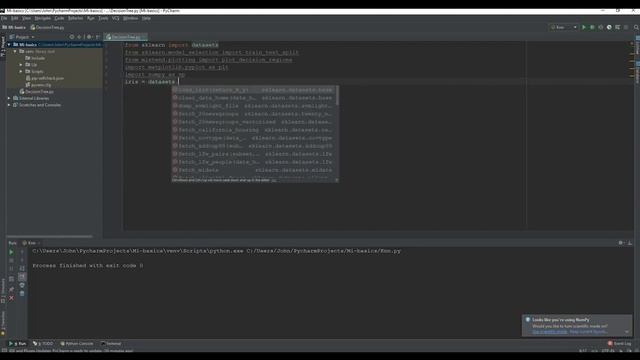Open Project panel settings gear
Screen dimensions: 640x360
[x=89, y=37]
